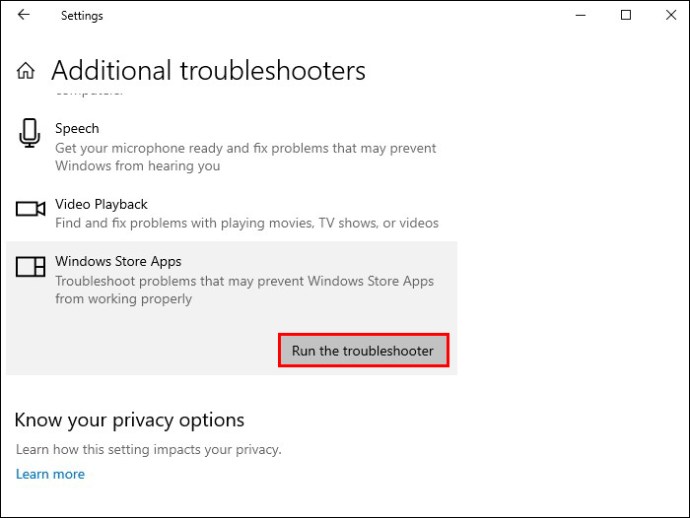690x518 pixels.
Task: Click the Windows Store Apps tile icon
Action: click(30, 267)
